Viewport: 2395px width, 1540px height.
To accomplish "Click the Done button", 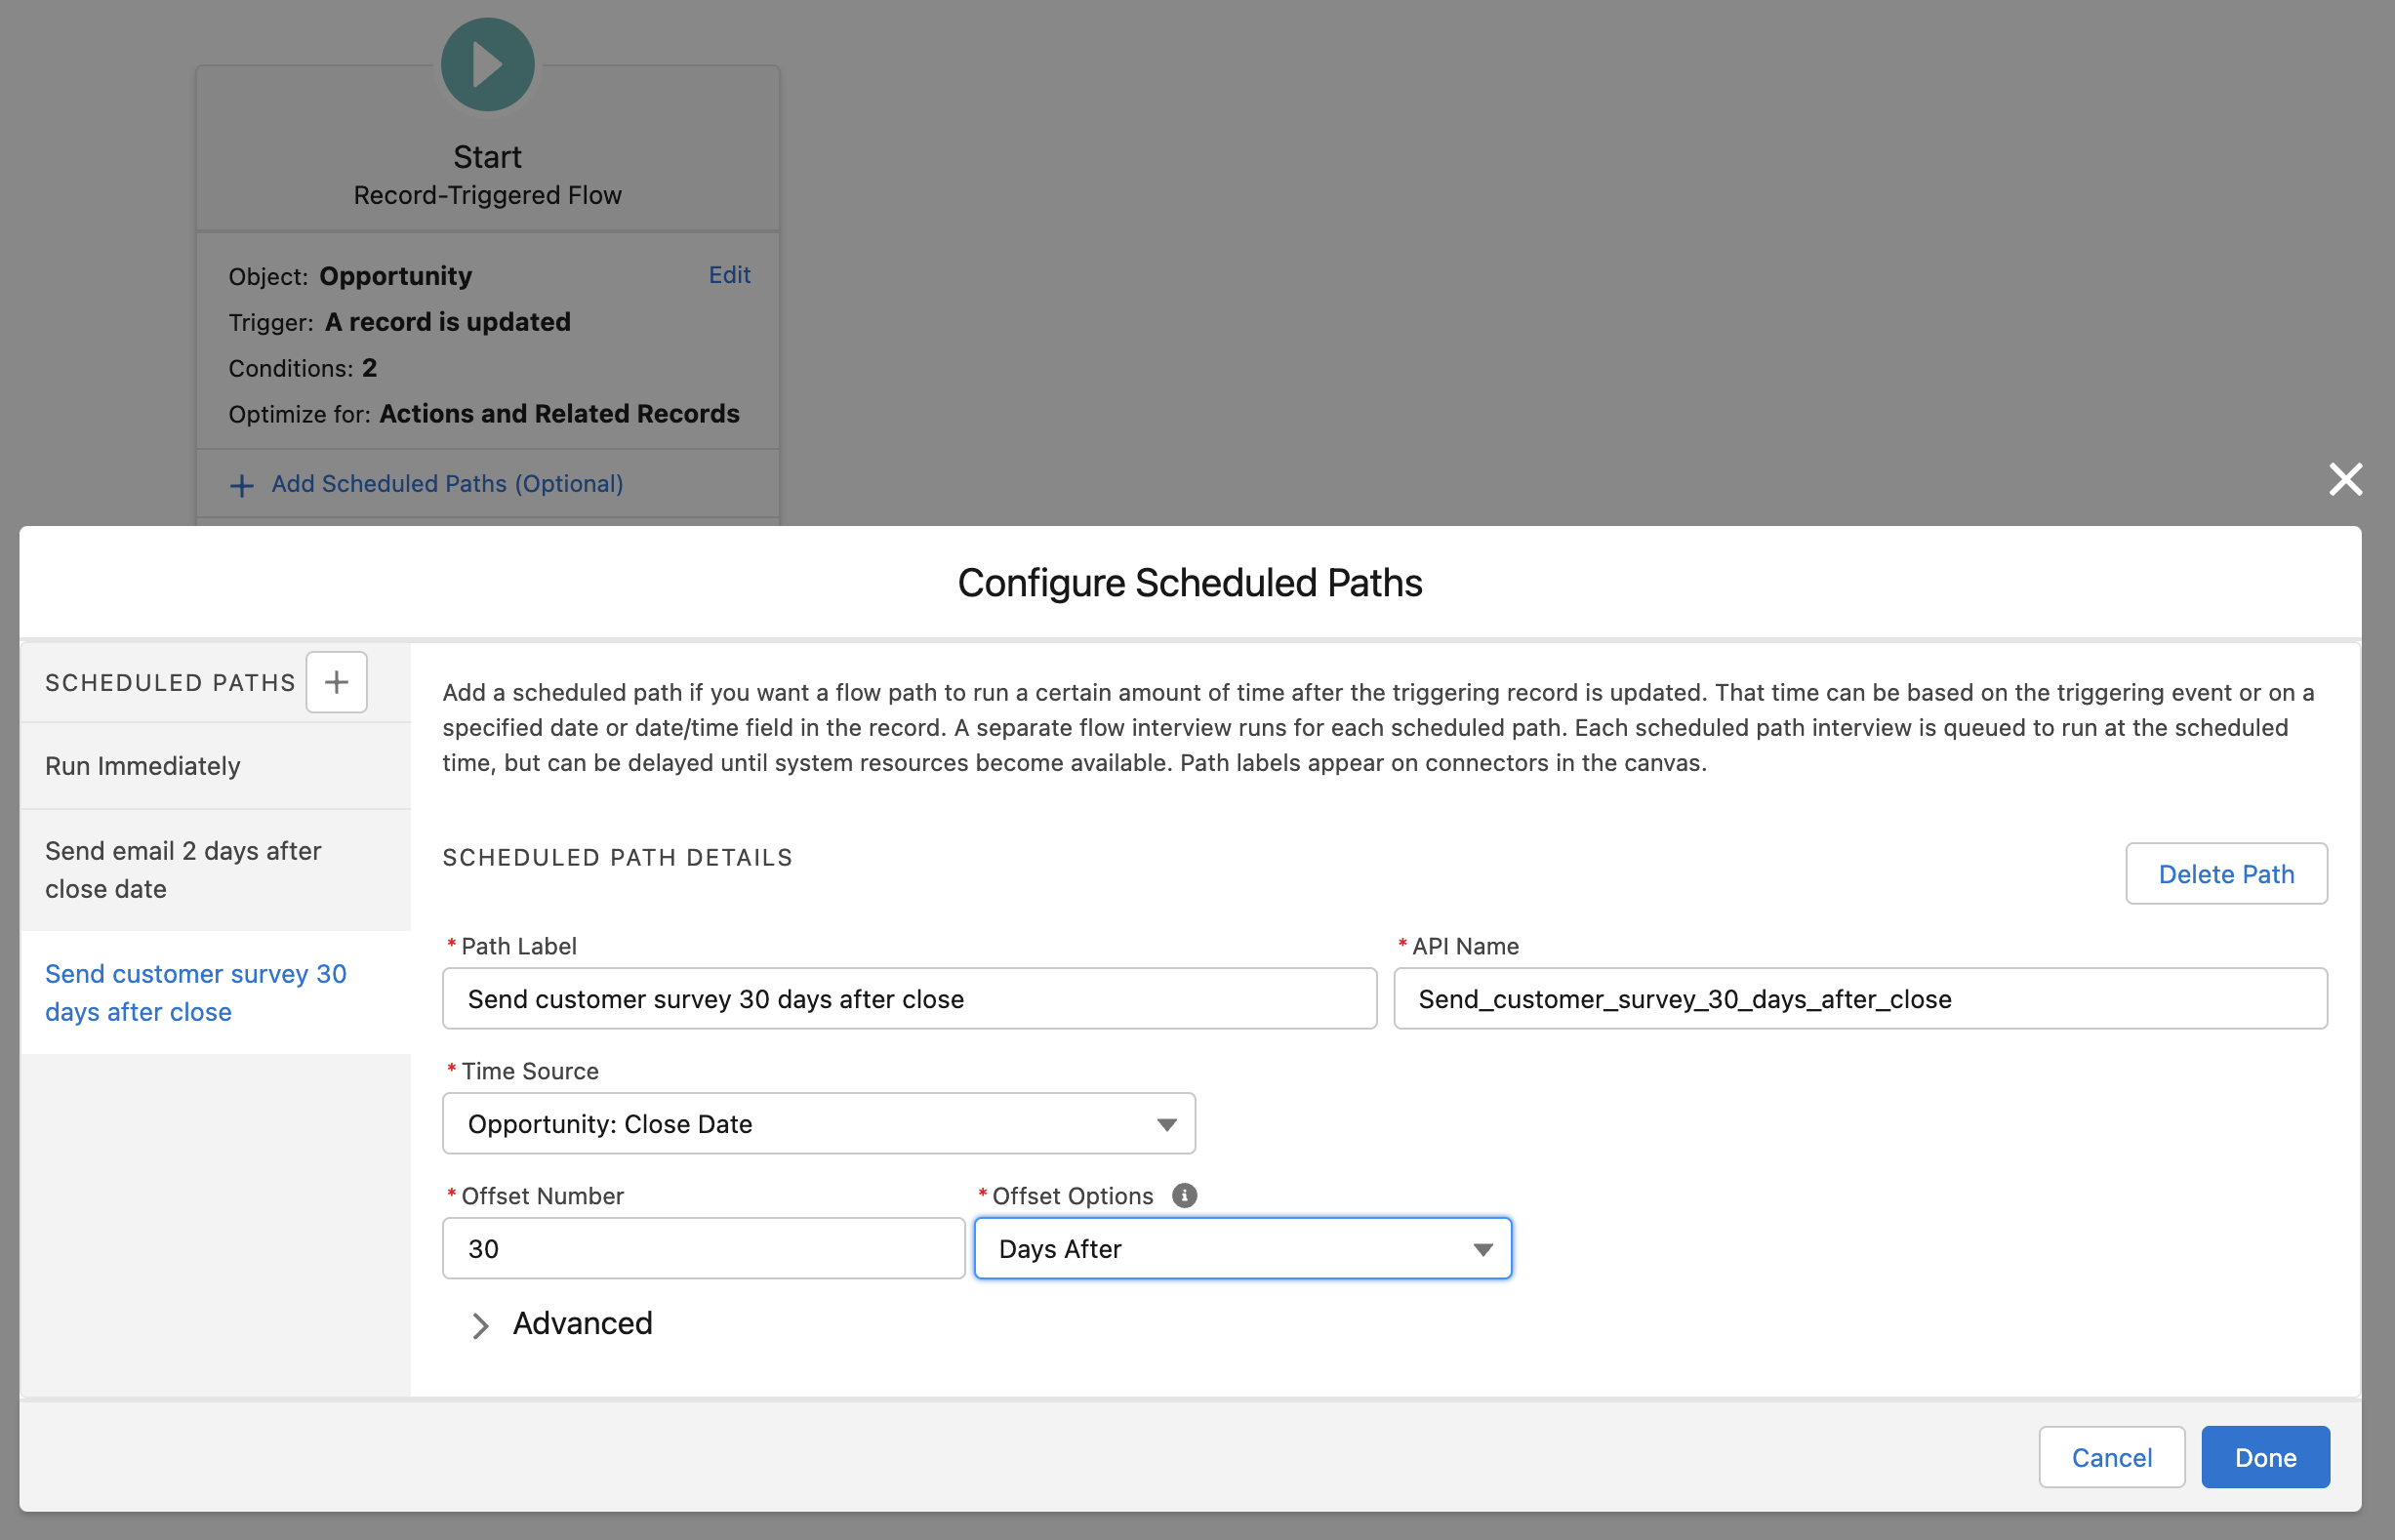I will [x=2264, y=1457].
